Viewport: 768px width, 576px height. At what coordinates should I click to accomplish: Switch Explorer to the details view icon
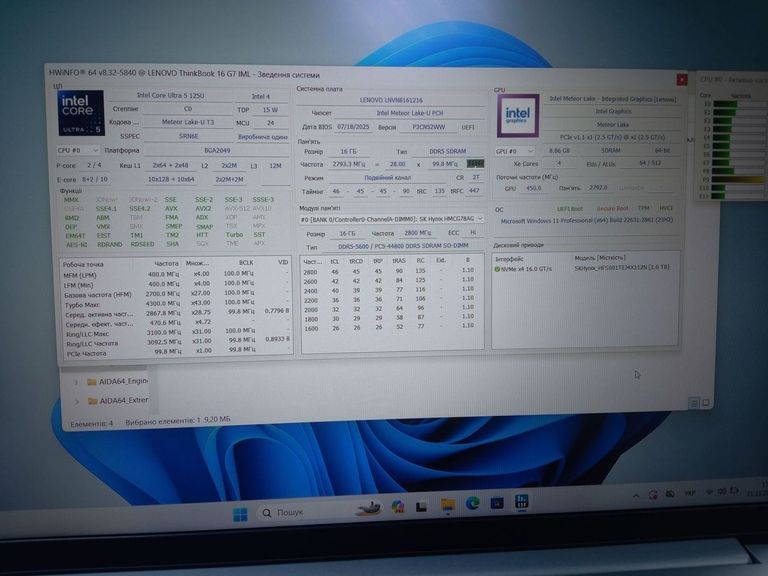click(x=694, y=403)
